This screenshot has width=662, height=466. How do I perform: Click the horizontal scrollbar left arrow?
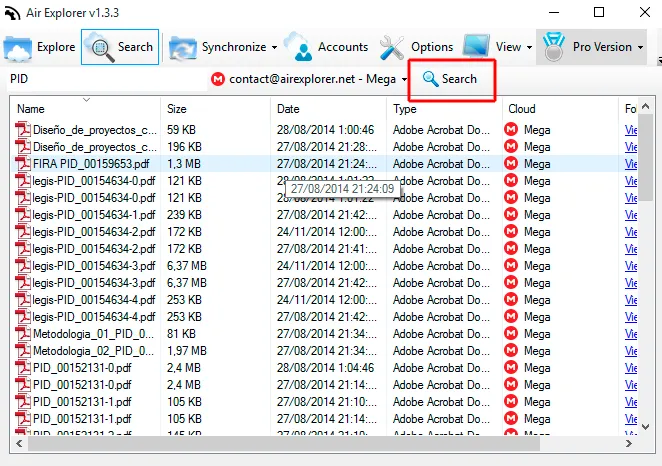(x=19, y=444)
